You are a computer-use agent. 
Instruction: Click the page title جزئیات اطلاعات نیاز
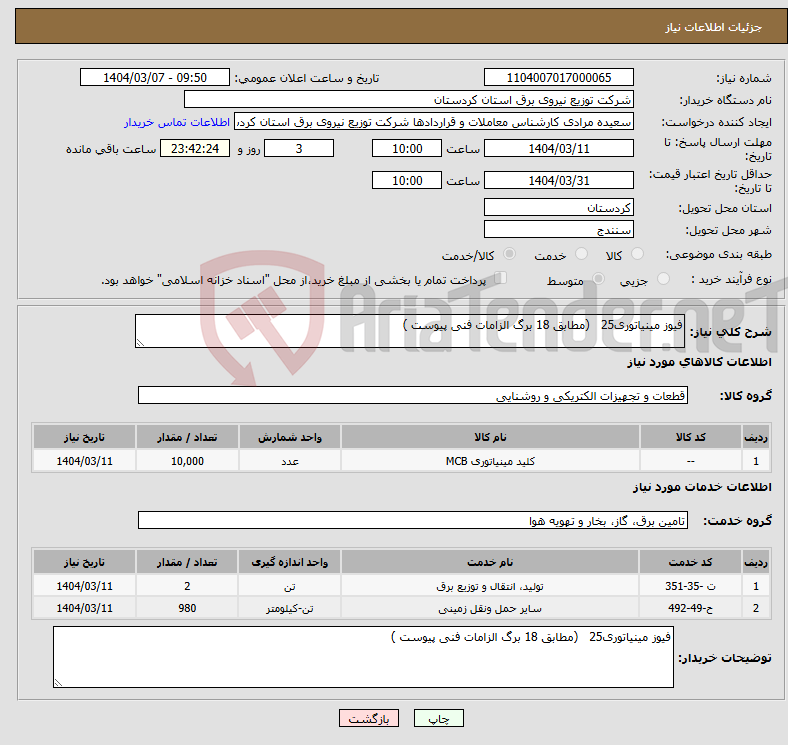714,27
